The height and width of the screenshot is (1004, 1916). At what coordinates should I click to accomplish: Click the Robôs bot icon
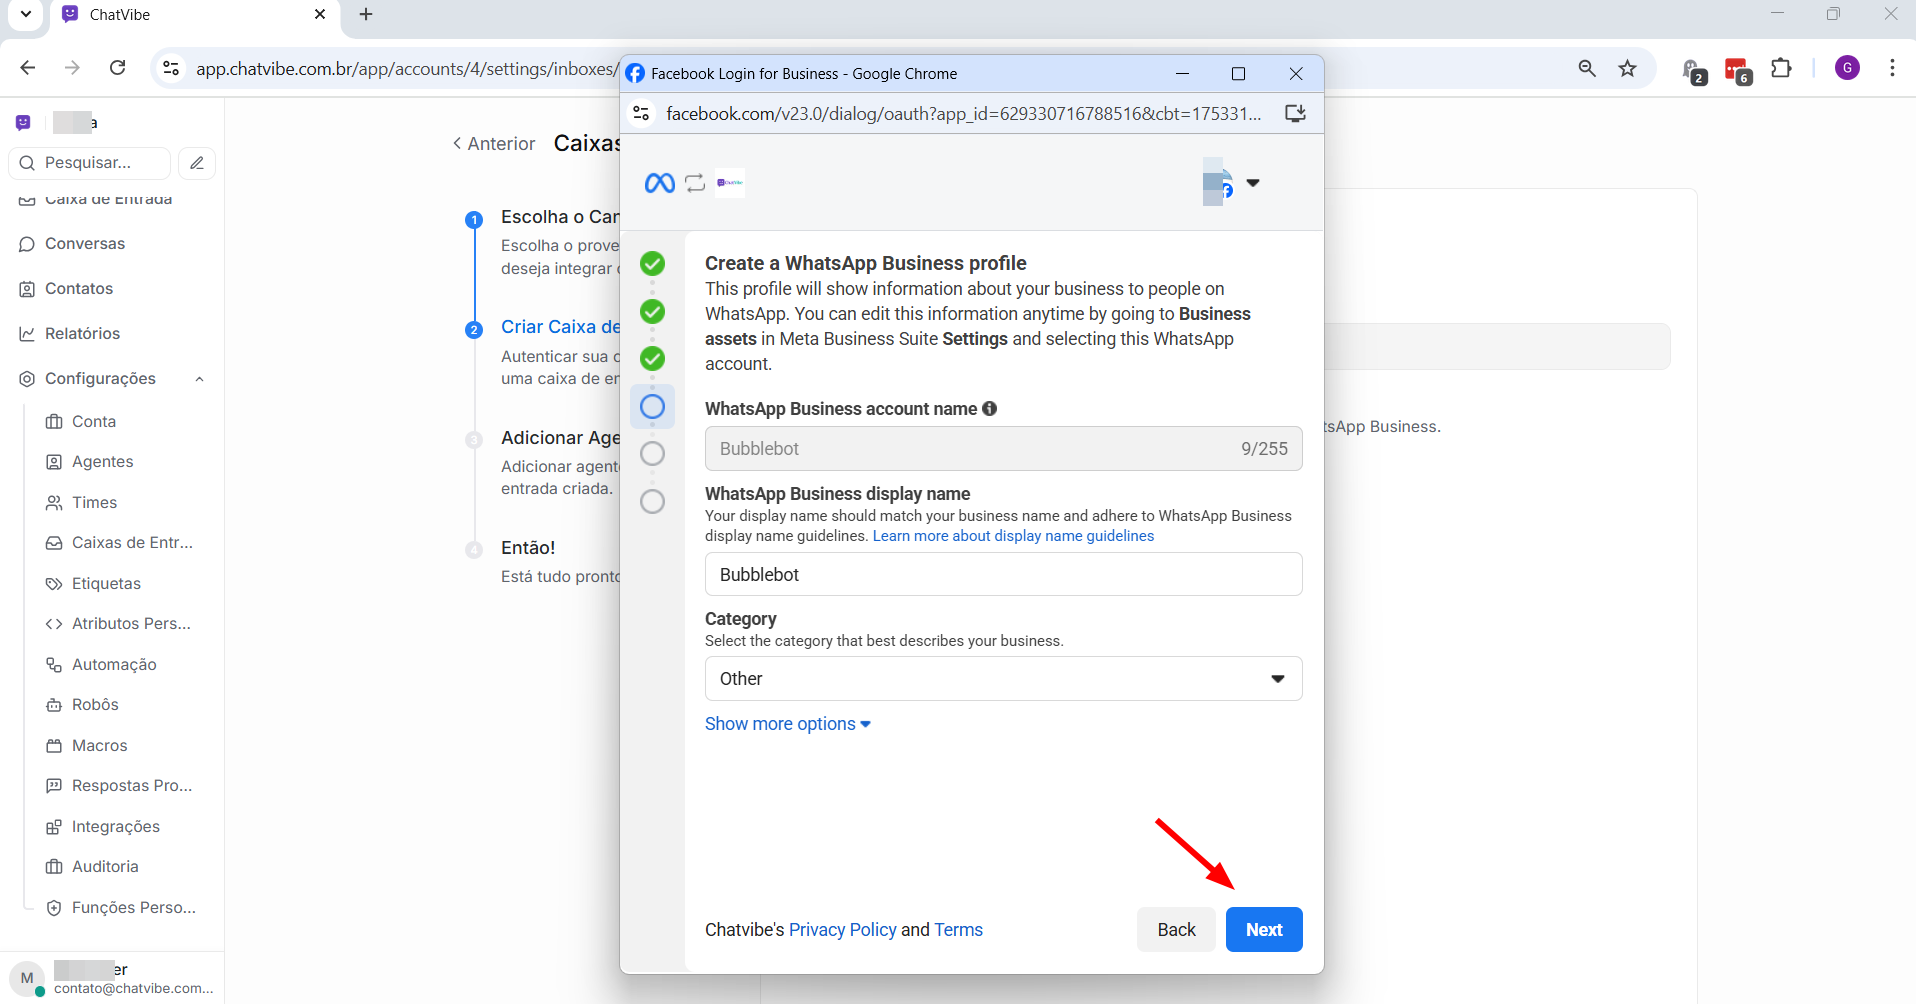tap(54, 705)
